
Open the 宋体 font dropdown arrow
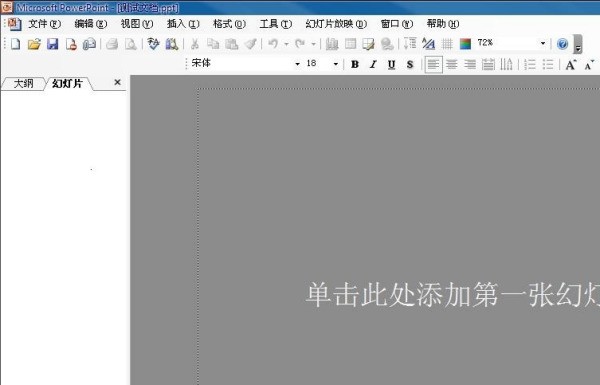coord(297,64)
